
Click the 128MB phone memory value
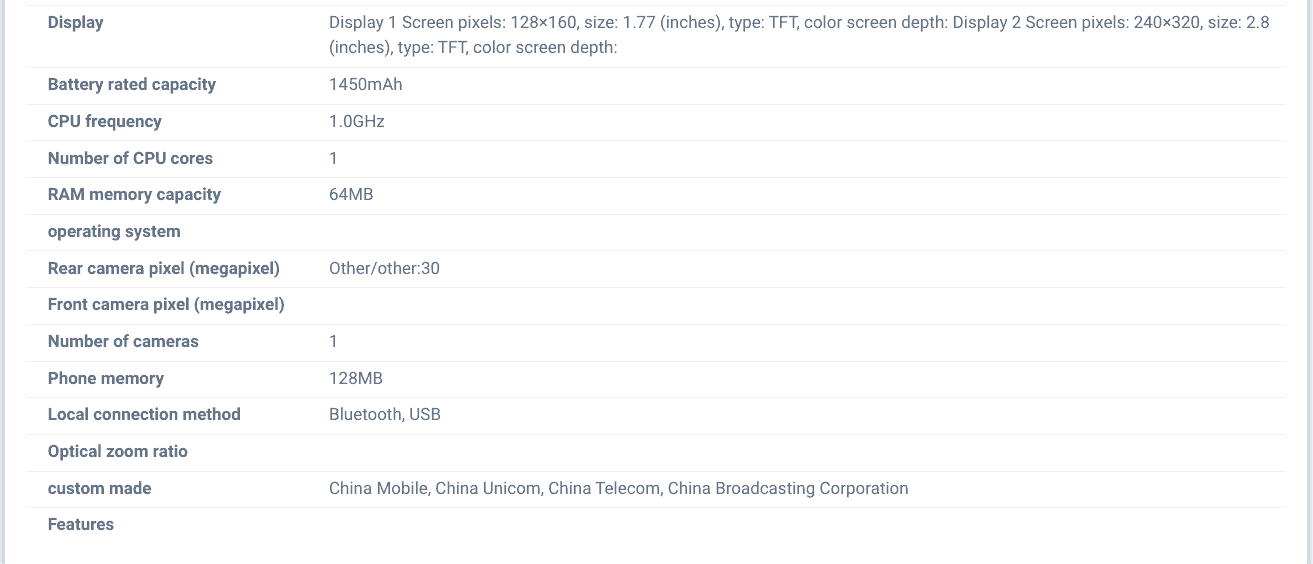(355, 379)
